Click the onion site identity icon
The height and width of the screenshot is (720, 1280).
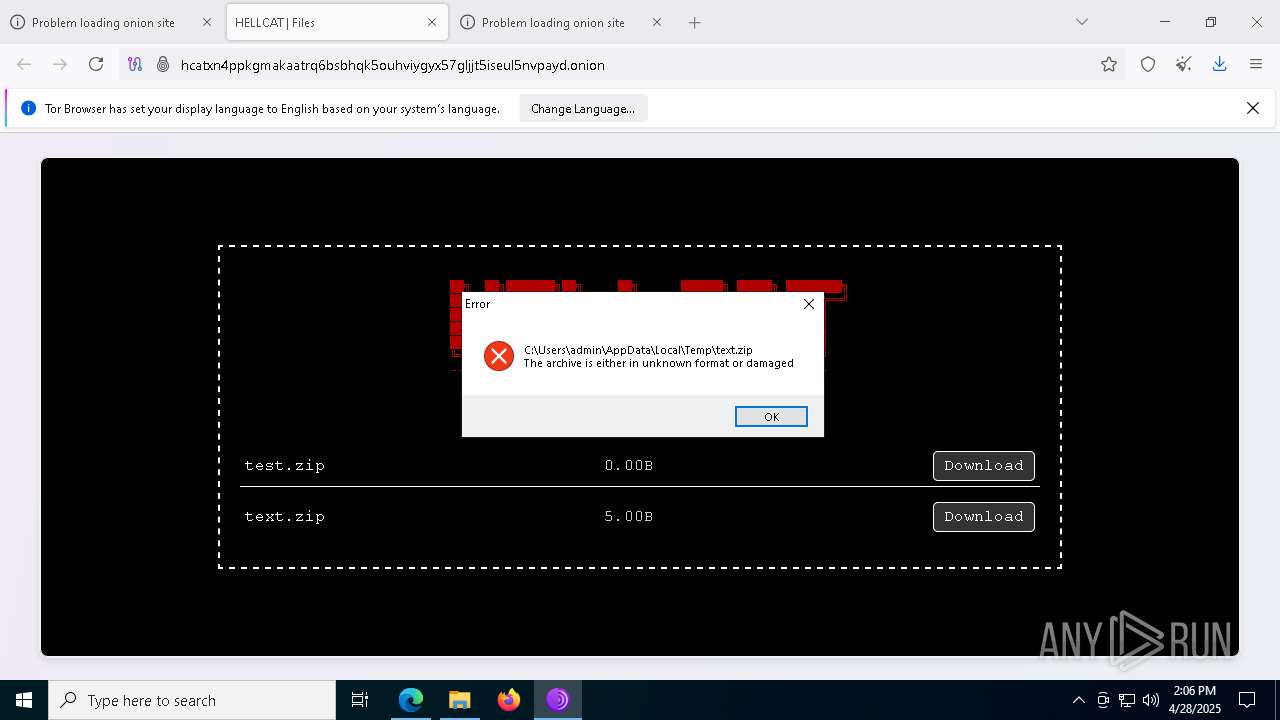pos(163,65)
